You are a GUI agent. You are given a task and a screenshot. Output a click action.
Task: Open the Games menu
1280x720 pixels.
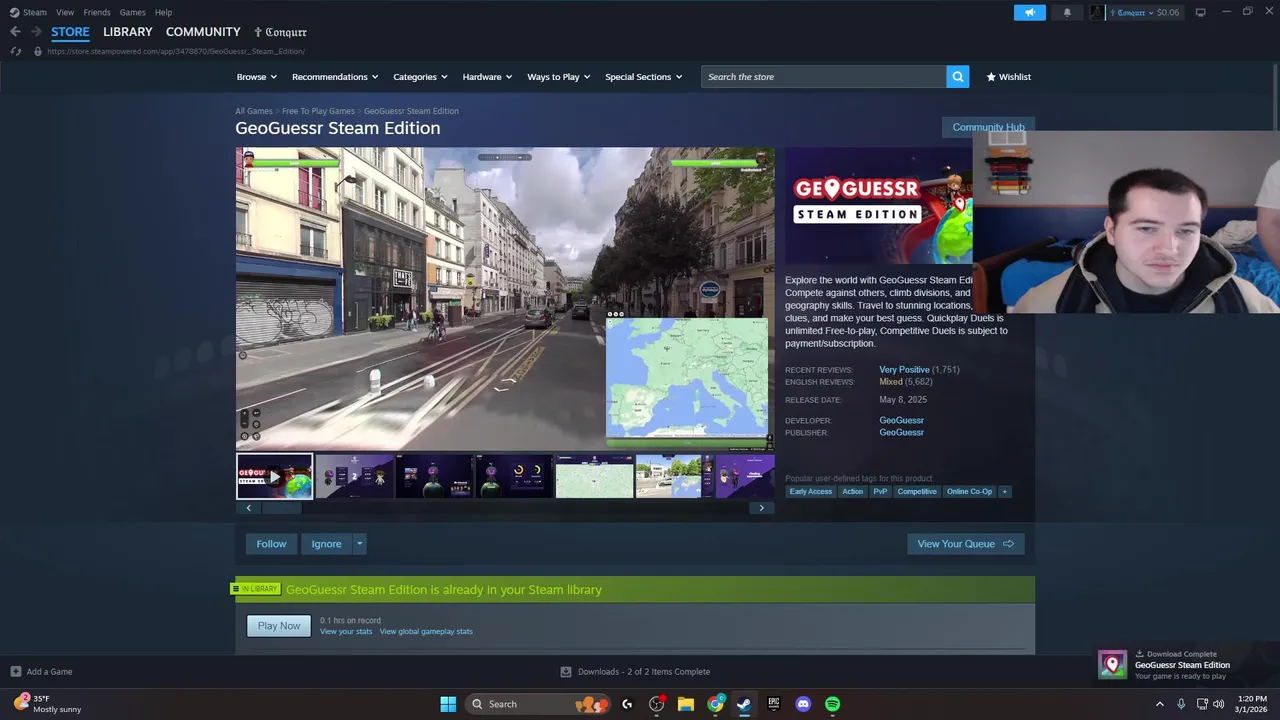tap(132, 12)
